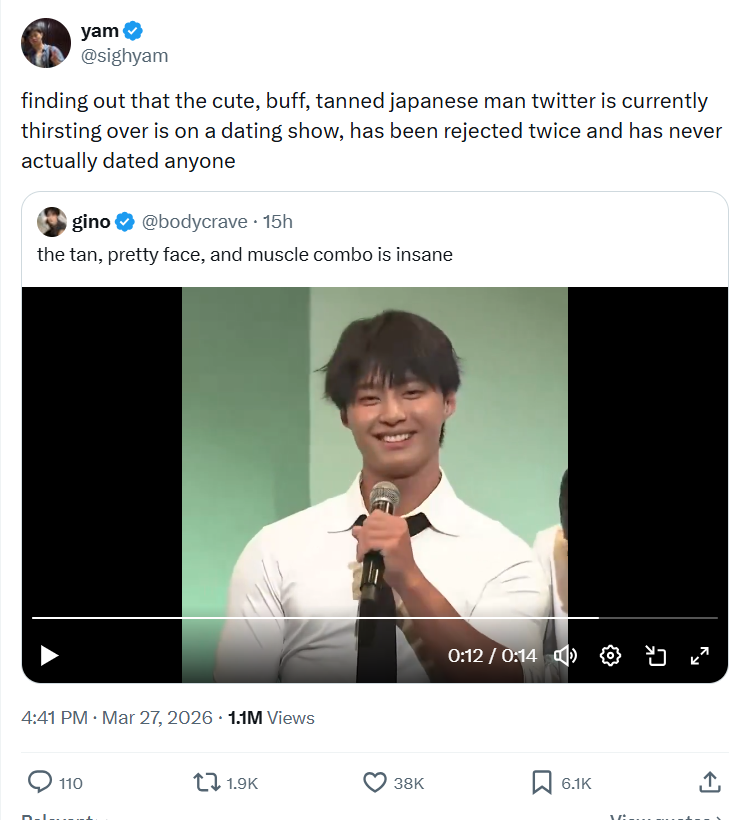The width and height of the screenshot is (746, 820).
Task: Like the tweet with the heart icon
Action: point(374,782)
